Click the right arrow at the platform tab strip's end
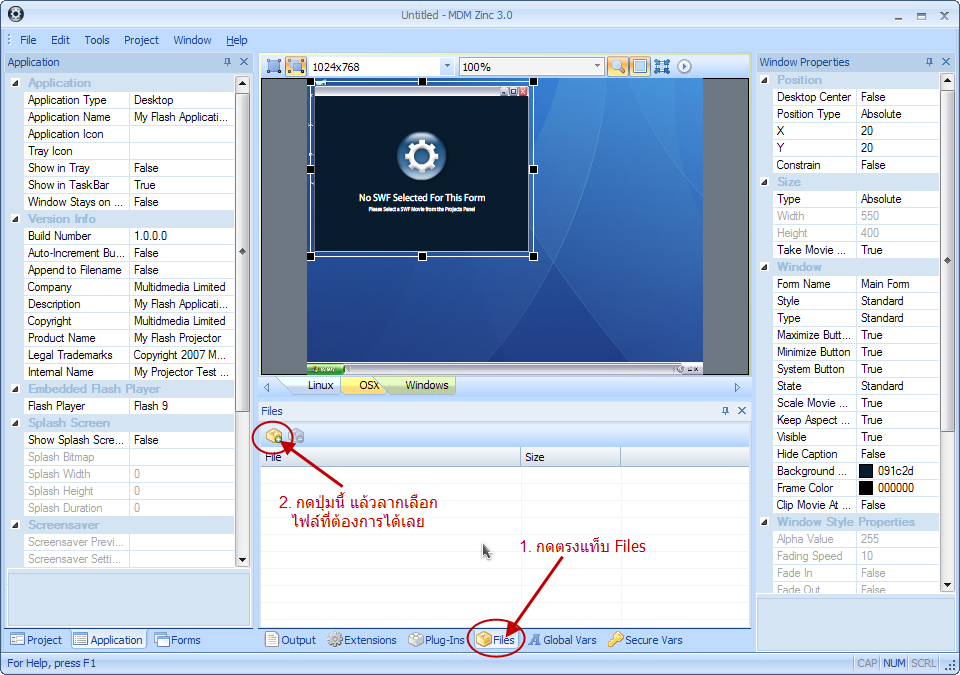Screen dimensions: 960x675 (x=737, y=387)
